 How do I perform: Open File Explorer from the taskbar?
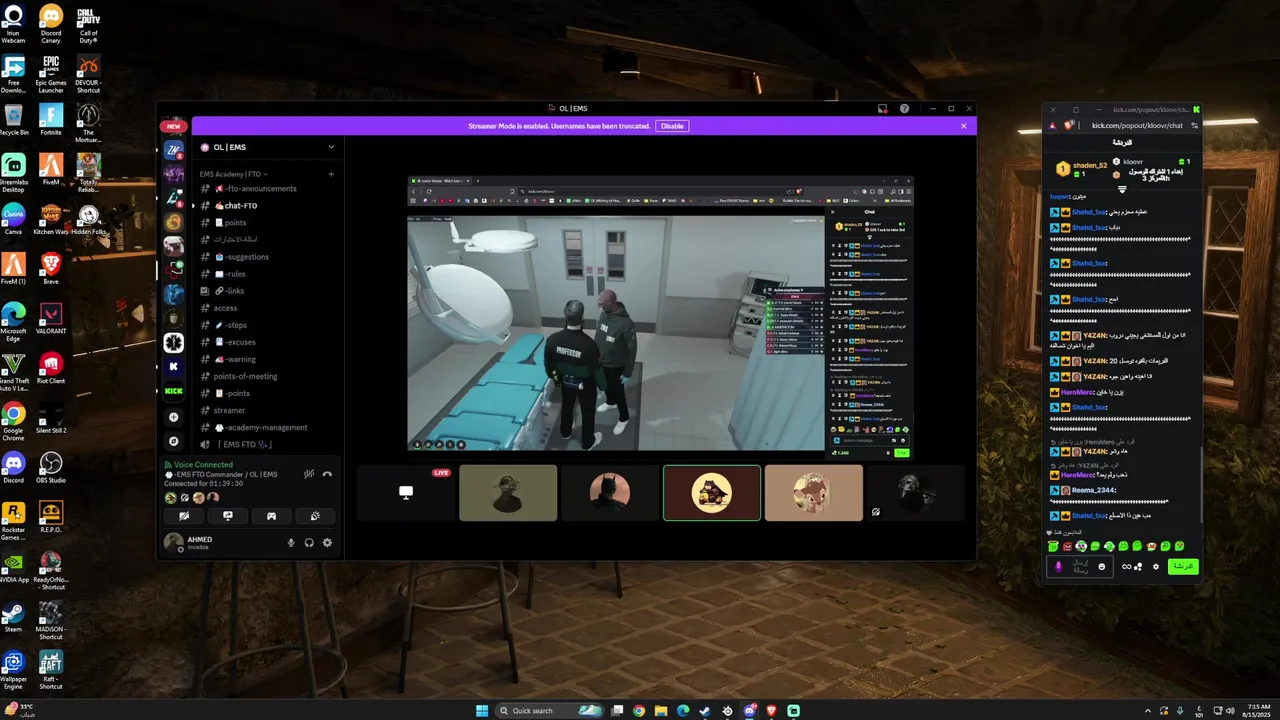click(x=661, y=711)
